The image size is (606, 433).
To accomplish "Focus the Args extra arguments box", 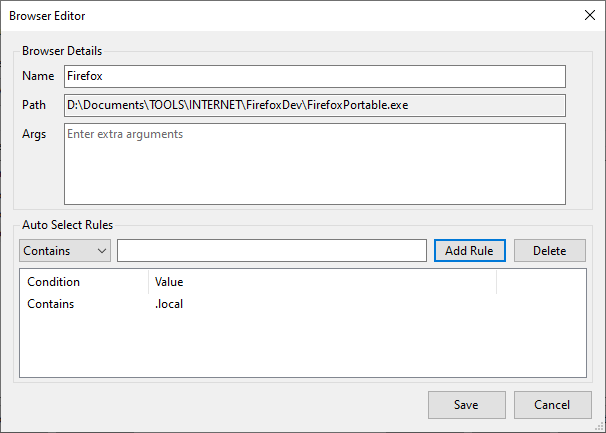I will (315, 163).
